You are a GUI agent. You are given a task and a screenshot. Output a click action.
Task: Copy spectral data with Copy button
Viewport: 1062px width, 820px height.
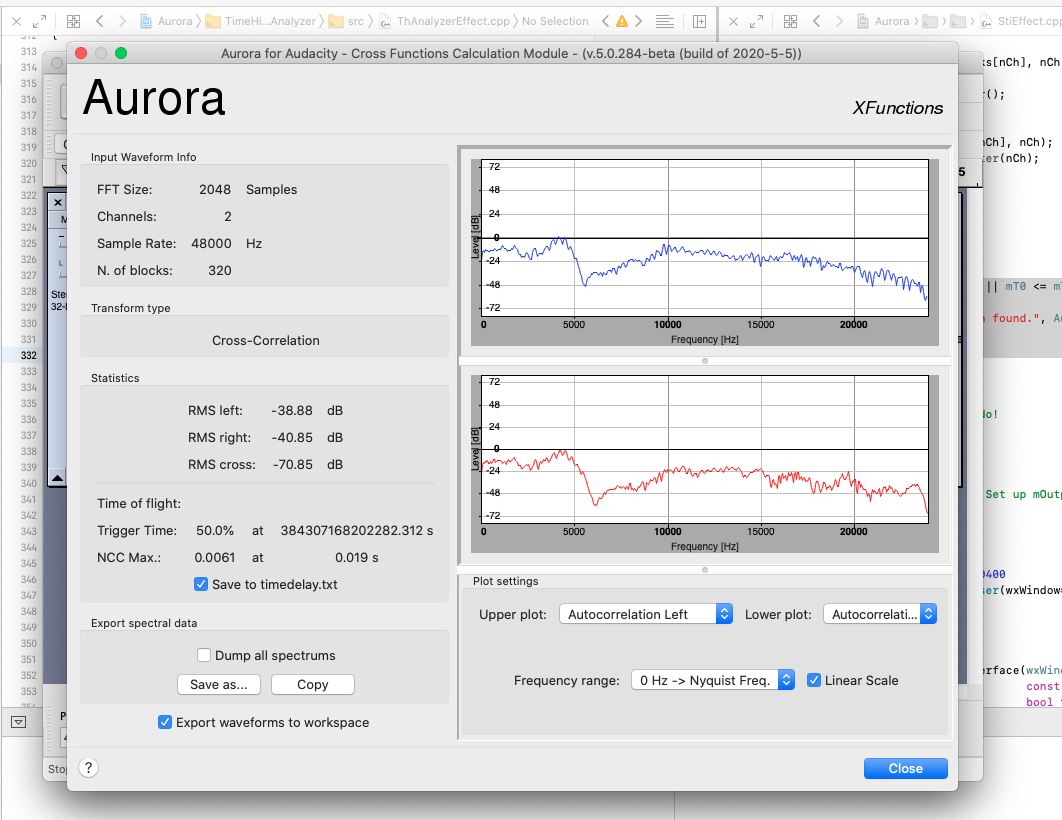point(312,685)
